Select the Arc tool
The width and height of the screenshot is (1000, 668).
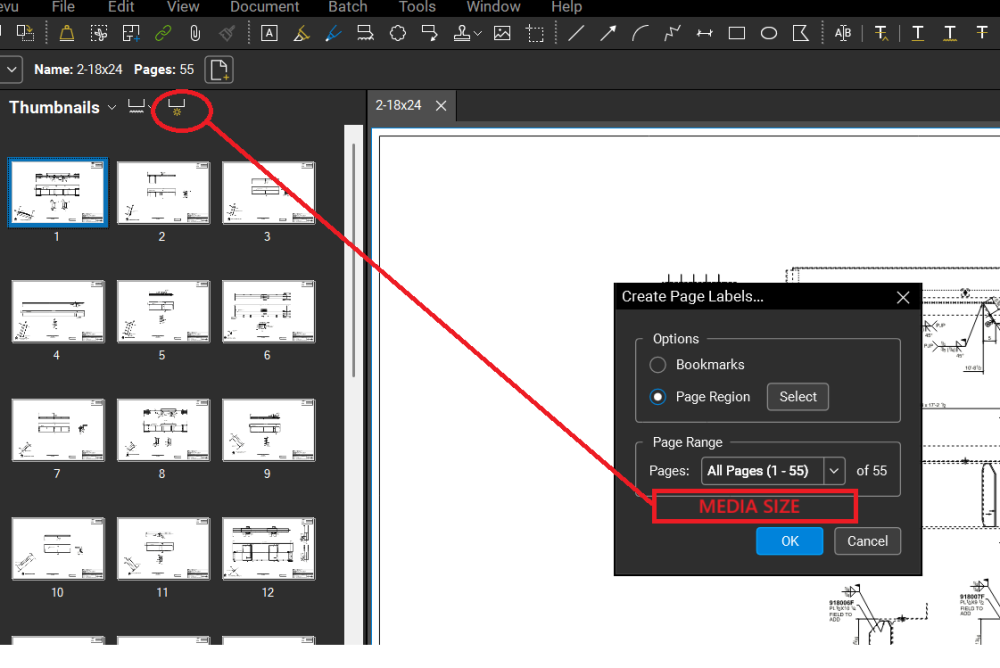640,33
